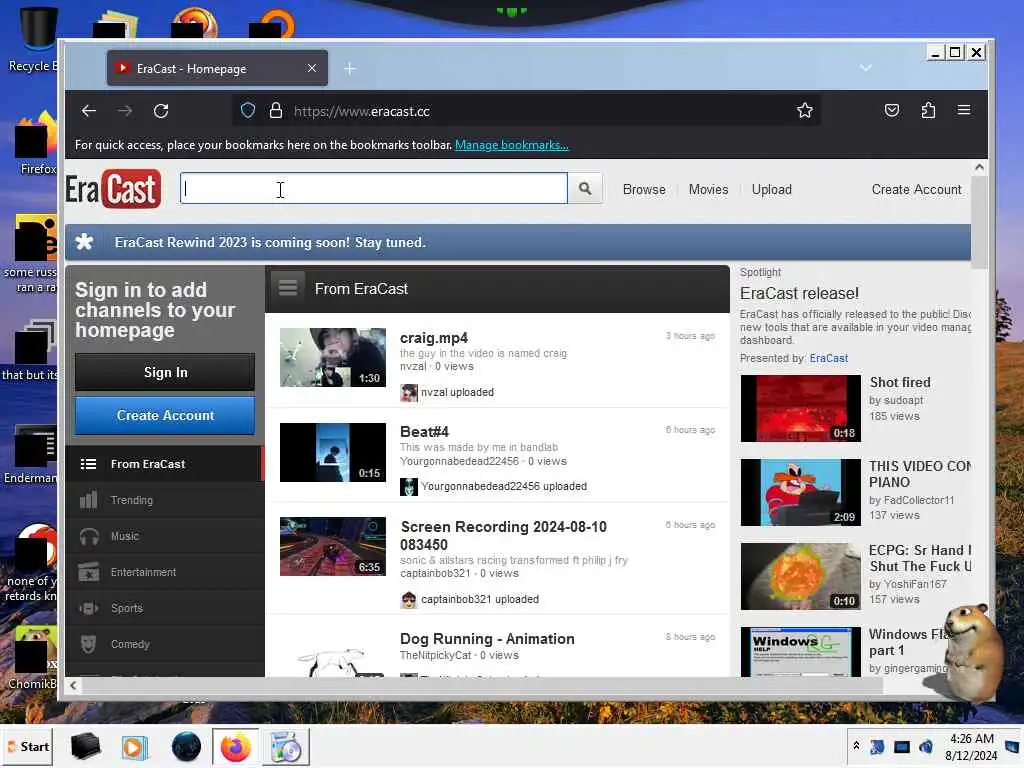
Task: Click the magnifier search button
Action: (585, 189)
